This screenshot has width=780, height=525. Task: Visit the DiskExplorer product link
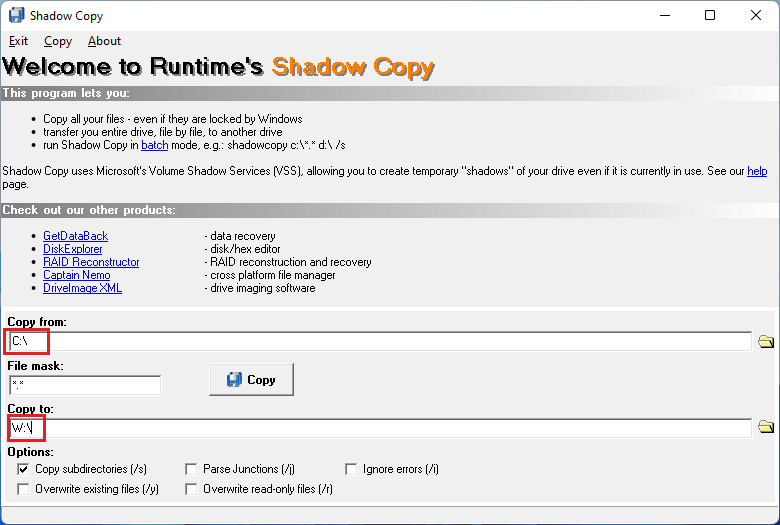click(73, 249)
